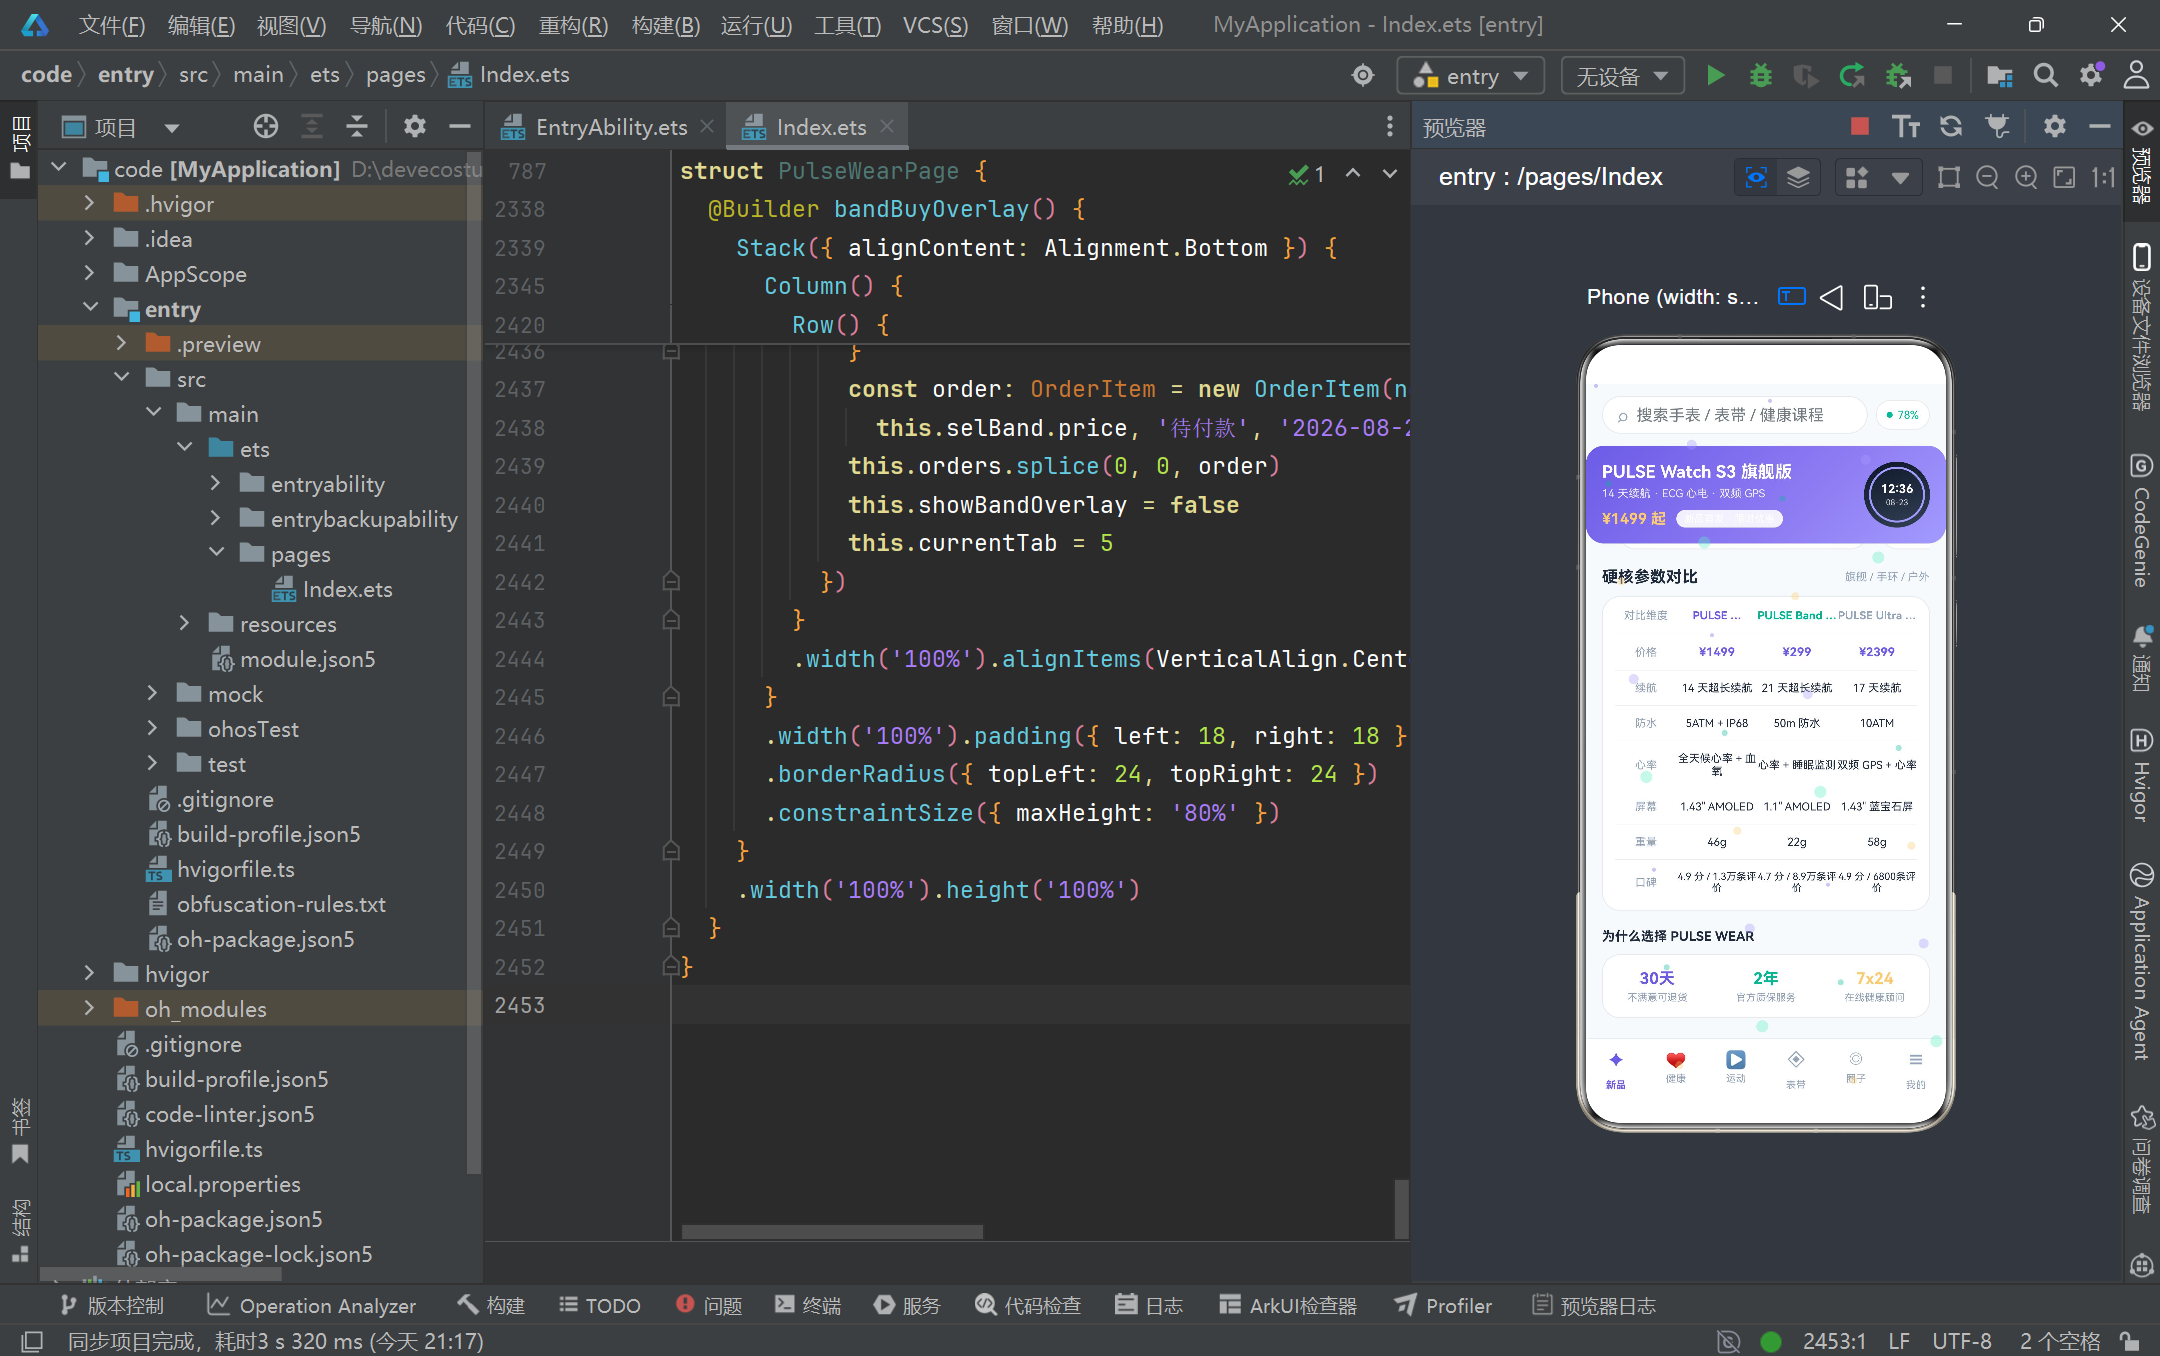Open ArkUI检查器 tool window
2160x1356 pixels.
click(1288, 1305)
